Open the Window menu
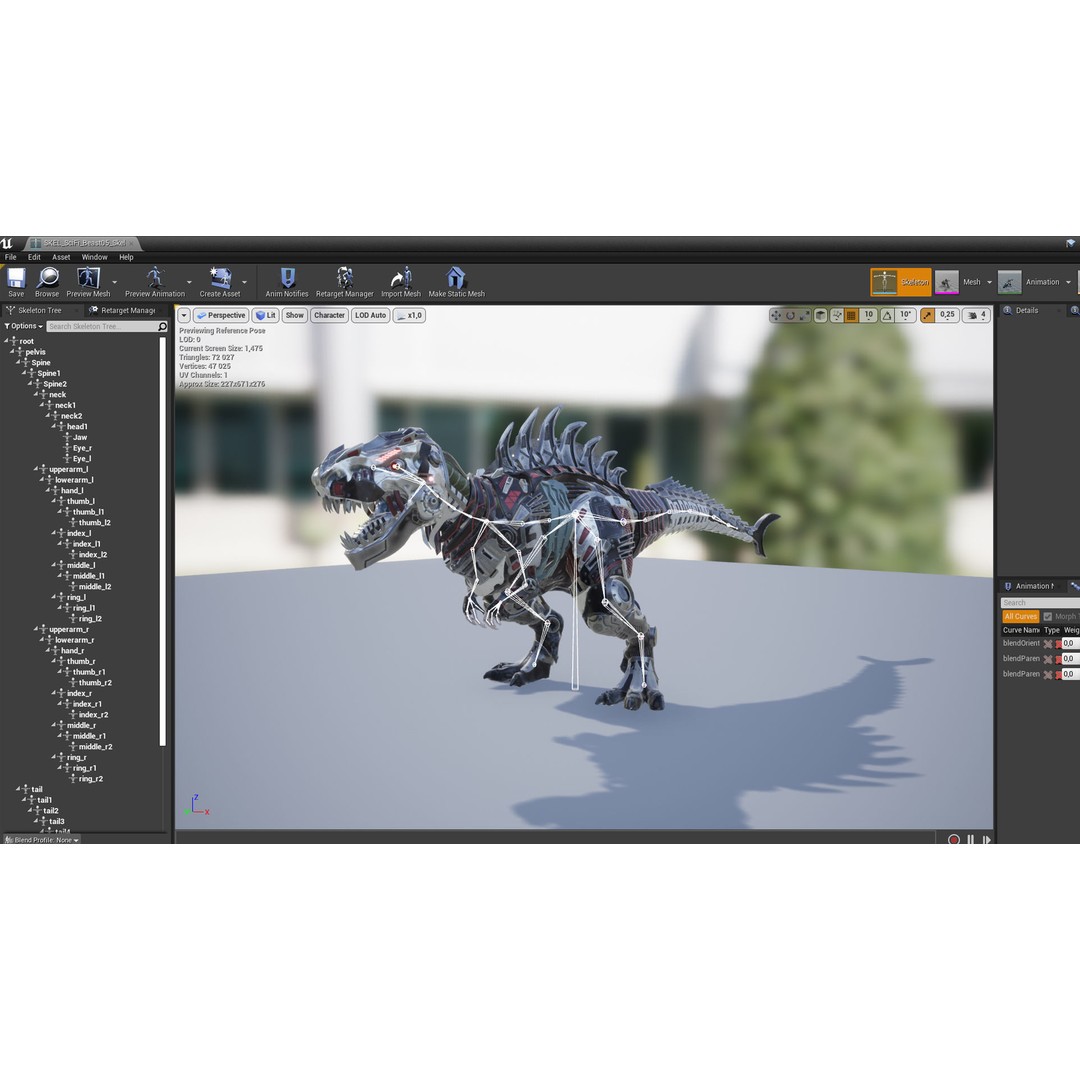The height and width of the screenshot is (1080, 1080). tap(94, 257)
